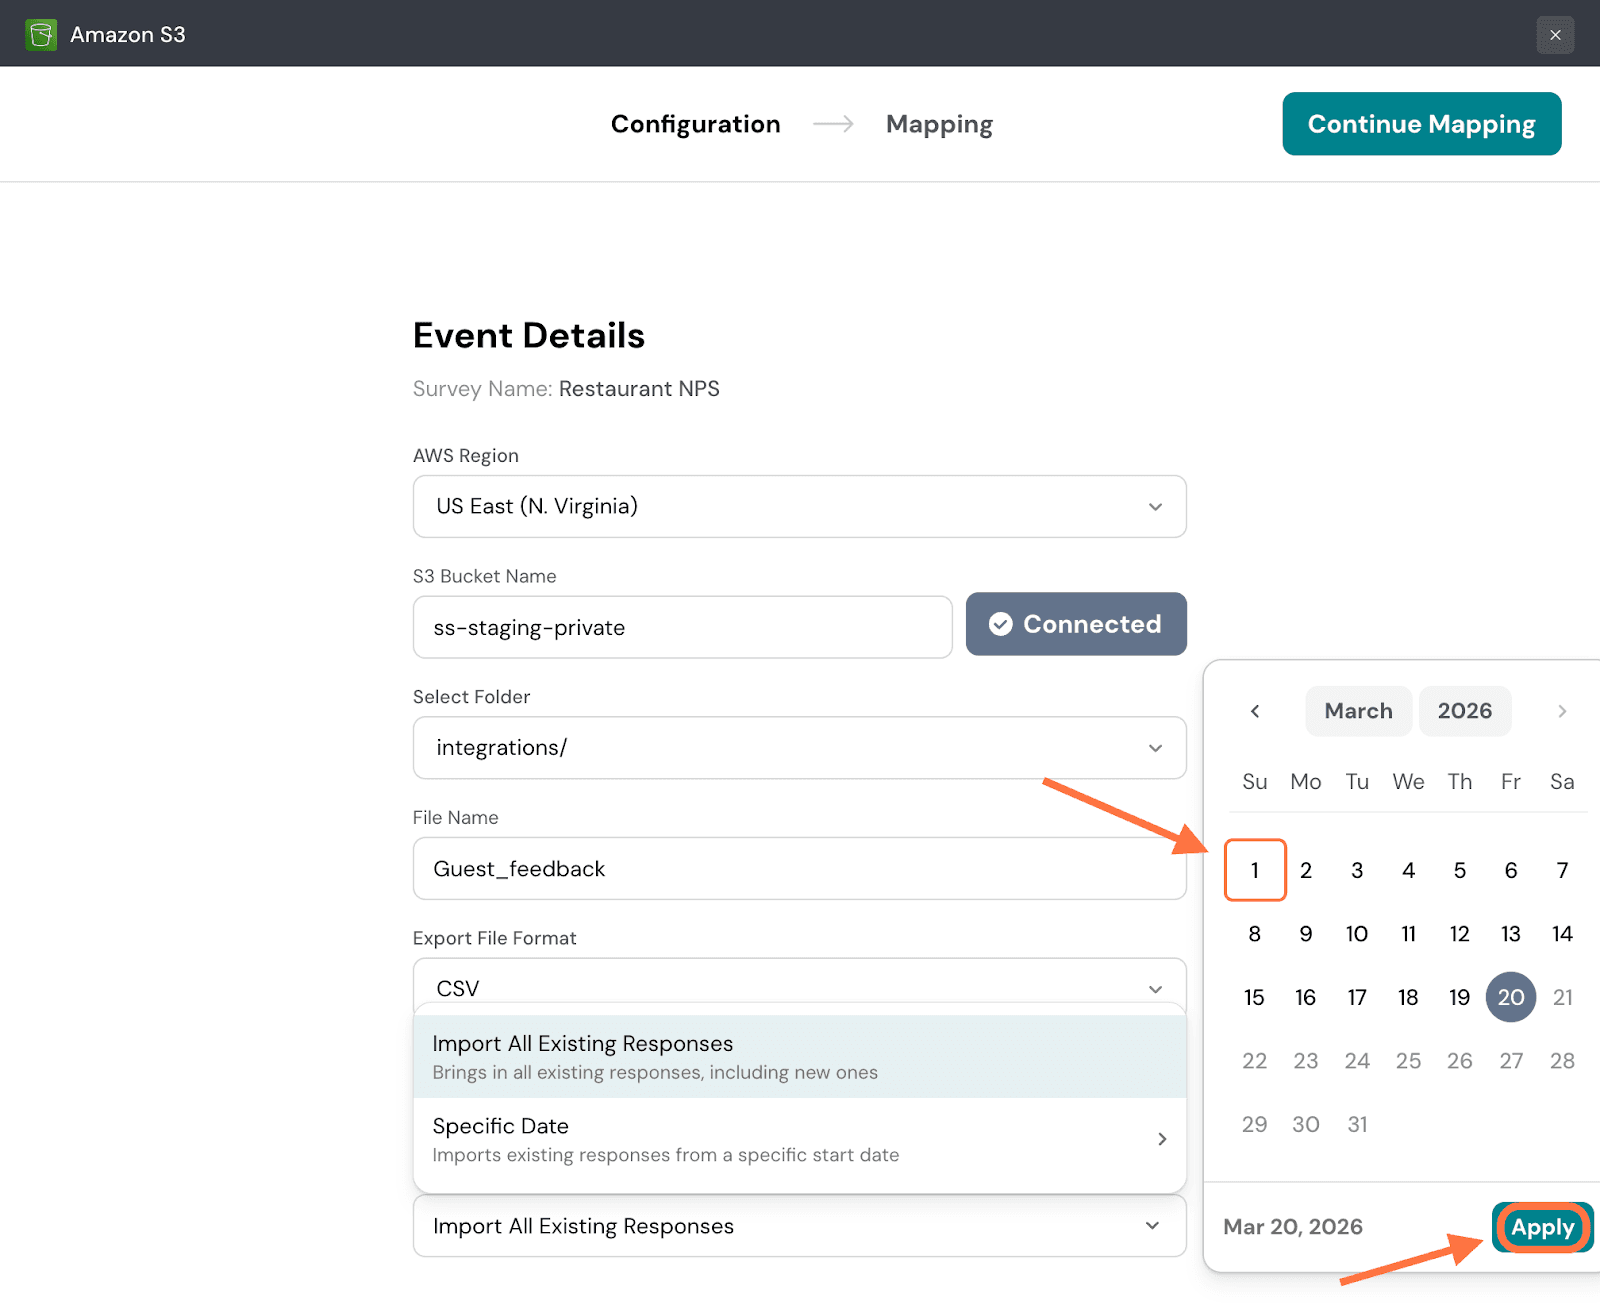Screen dimensions: 1600x1305
Task: Apply the selected calendar date
Action: click(1541, 1227)
